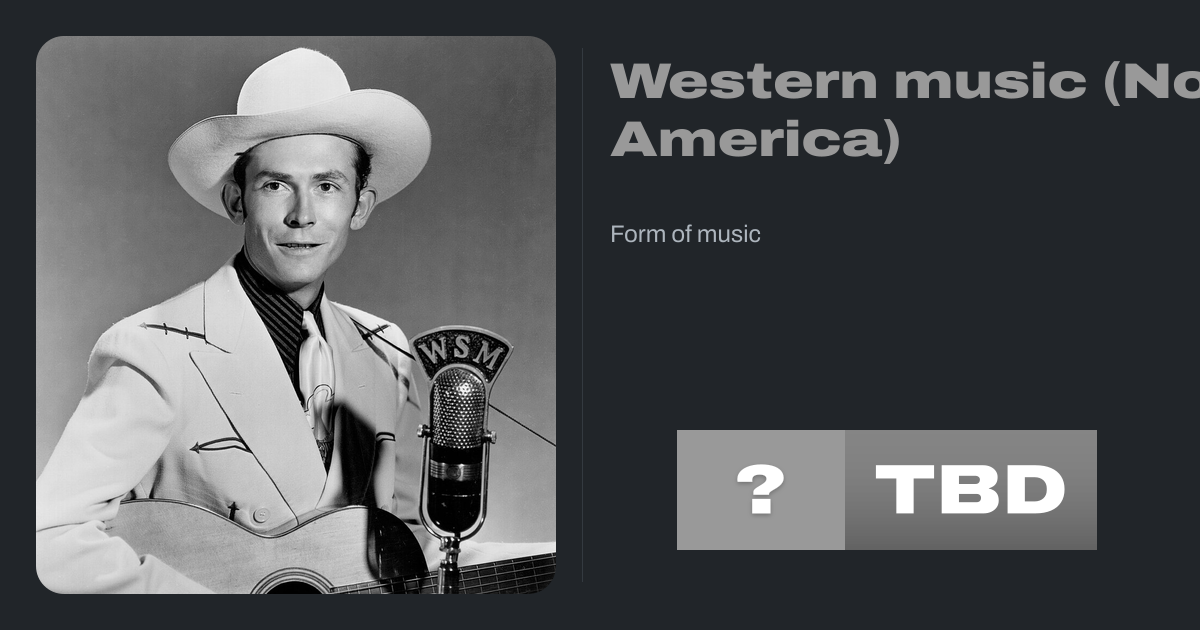Click the arrow embroidery on jacket lapel
The image size is (1200, 630).
(x=221, y=444)
